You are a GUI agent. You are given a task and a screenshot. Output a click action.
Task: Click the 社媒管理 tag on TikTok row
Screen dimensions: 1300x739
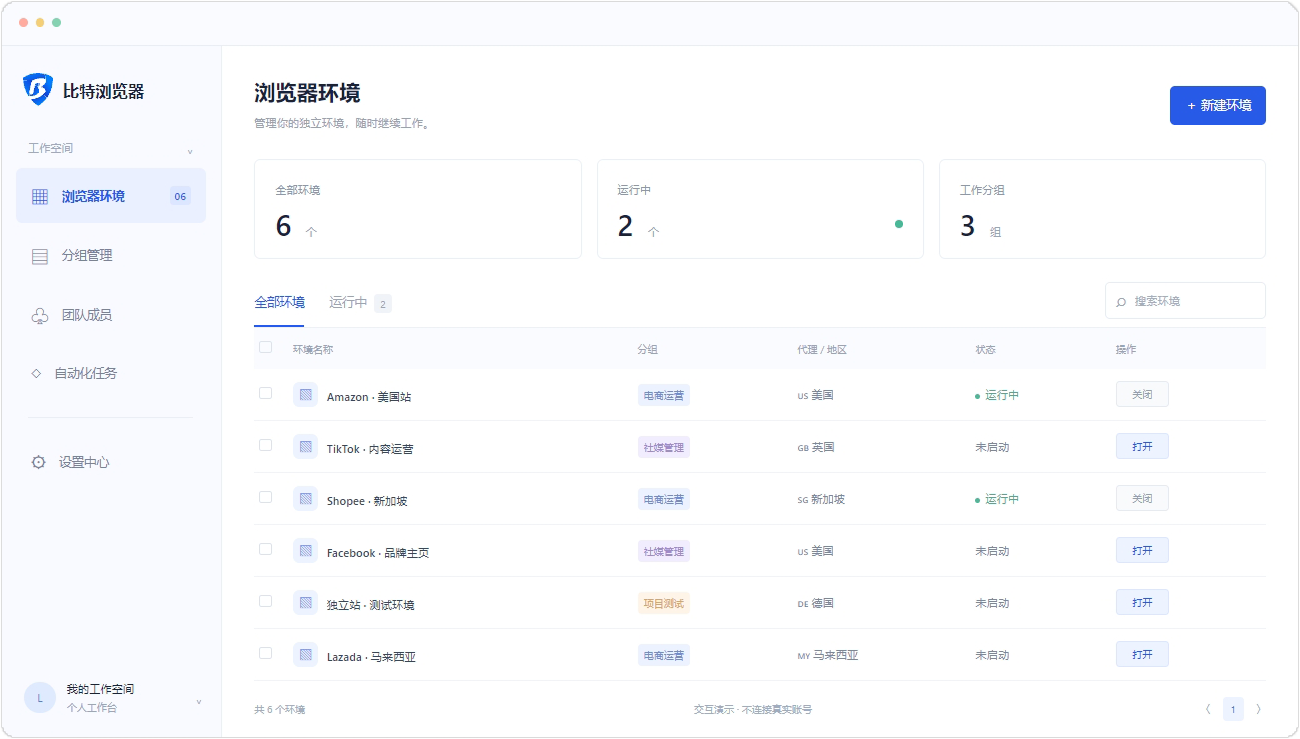664,447
